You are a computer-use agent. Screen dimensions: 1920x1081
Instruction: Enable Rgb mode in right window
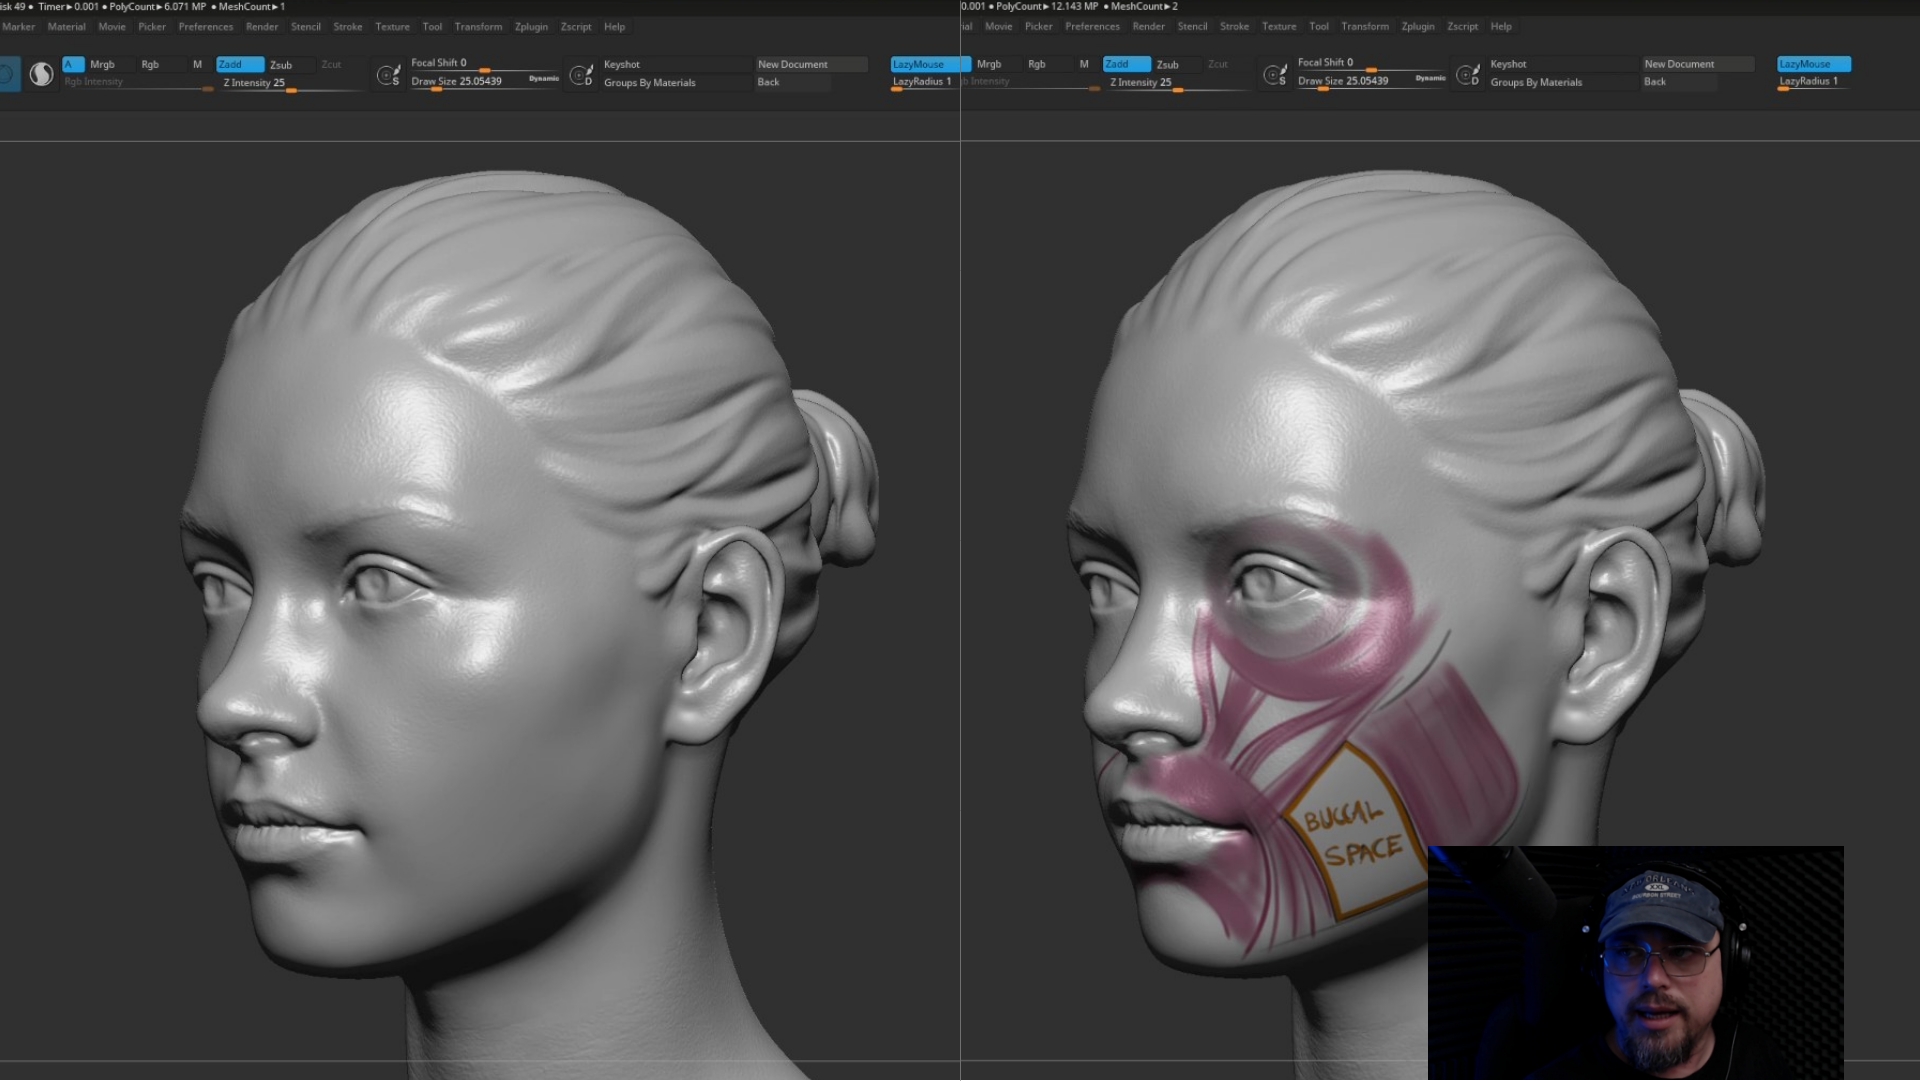(x=1036, y=64)
